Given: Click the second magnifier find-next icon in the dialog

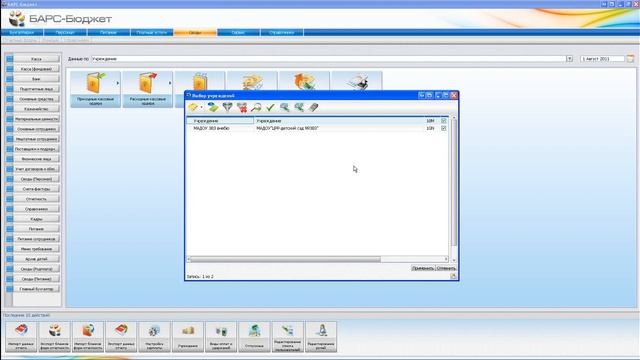Looking at the screenshot, I should 299,107.
